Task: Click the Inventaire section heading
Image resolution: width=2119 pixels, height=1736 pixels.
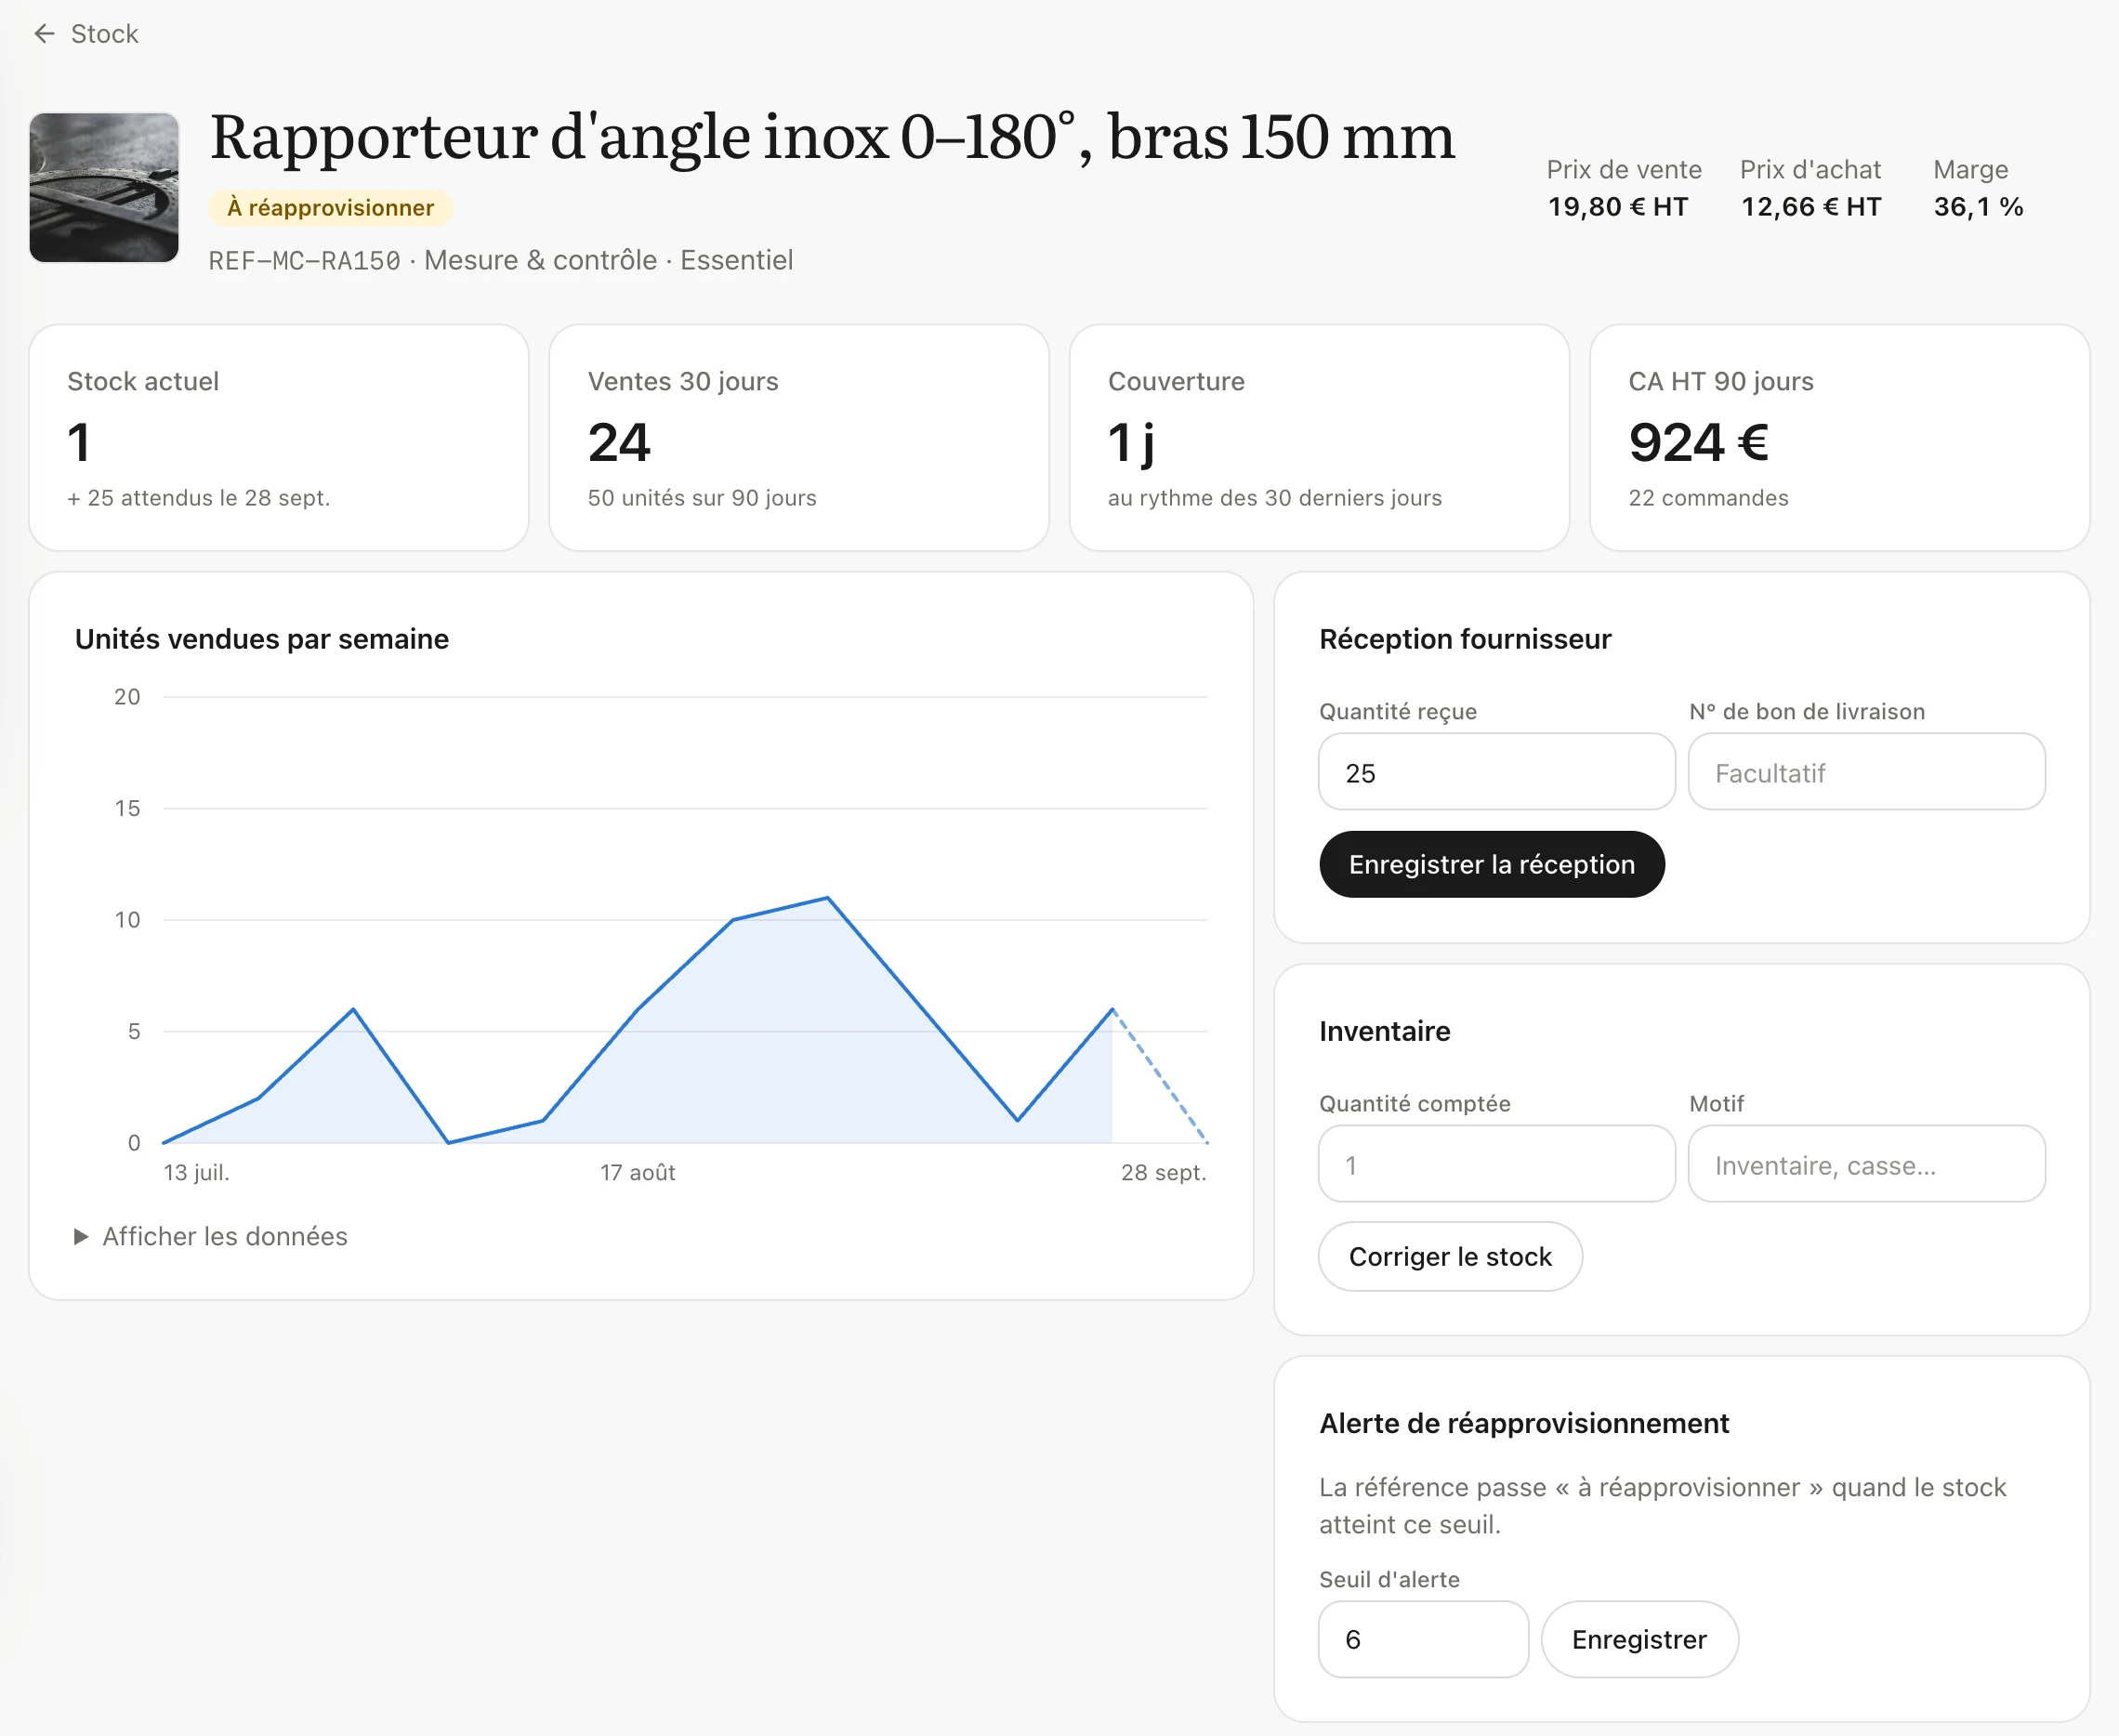Action: point(1384,1031)
